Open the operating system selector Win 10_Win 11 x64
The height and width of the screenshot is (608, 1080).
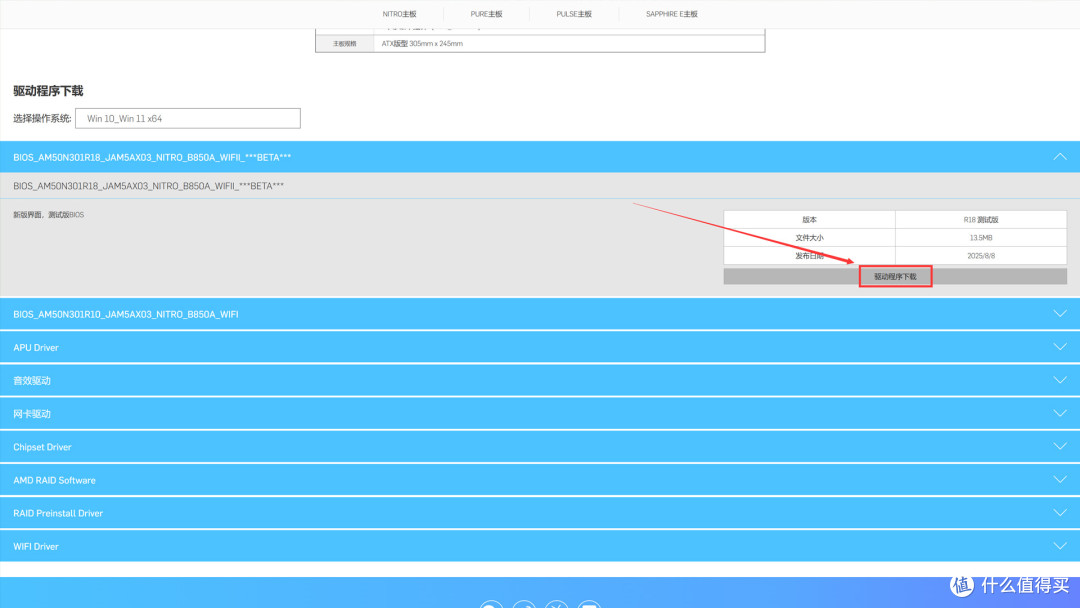188,118
